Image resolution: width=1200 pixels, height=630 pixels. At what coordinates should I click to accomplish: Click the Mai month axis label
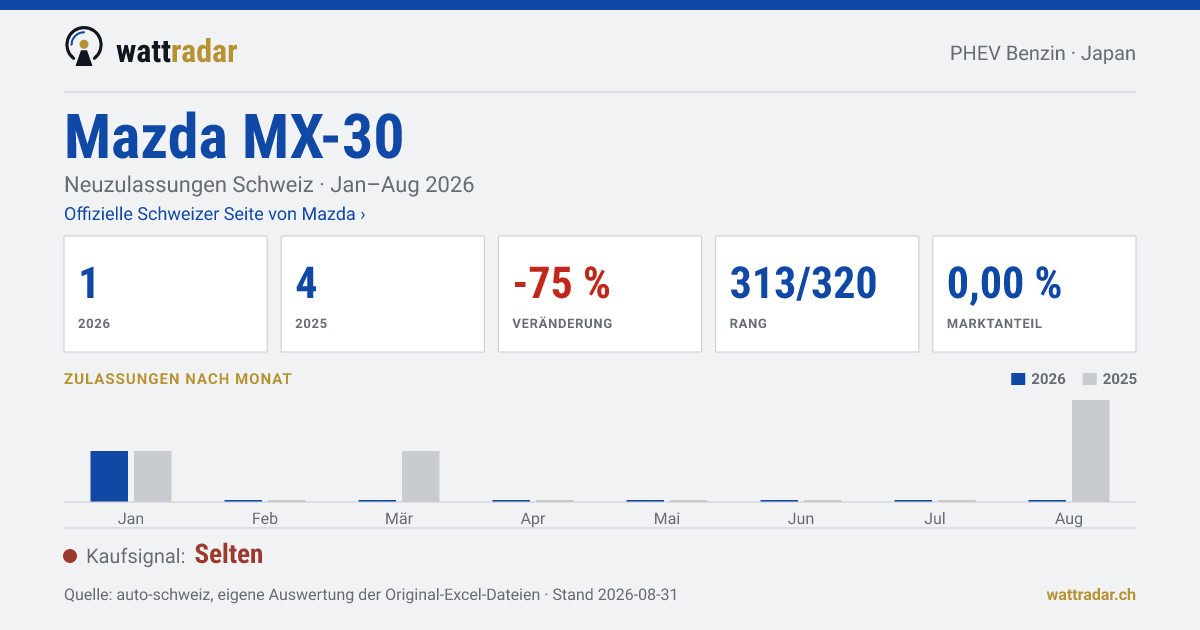click(667, 518)
